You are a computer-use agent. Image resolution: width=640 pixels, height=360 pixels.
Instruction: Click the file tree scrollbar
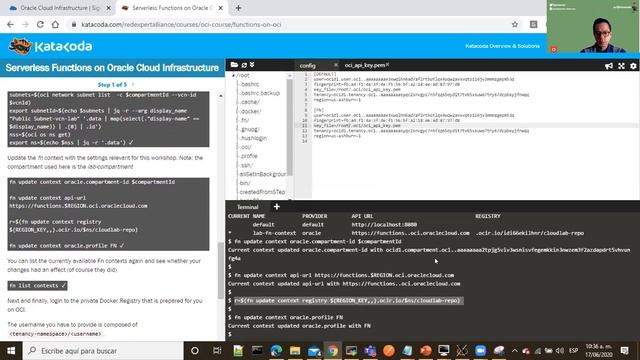(289, 127)
